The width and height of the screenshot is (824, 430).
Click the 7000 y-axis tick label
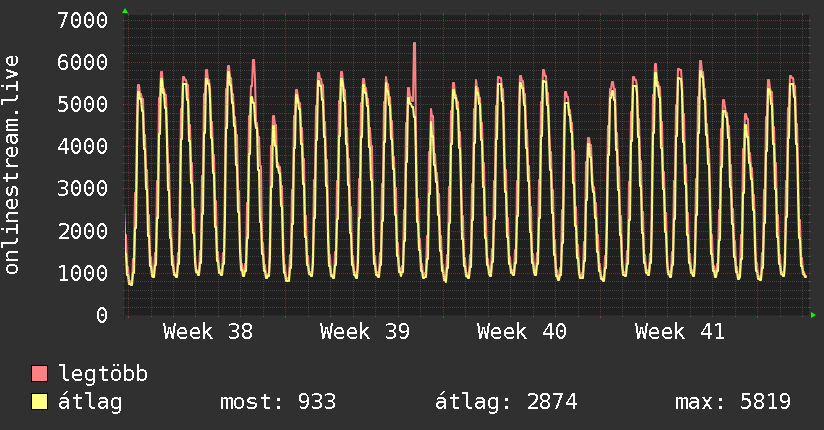83,21
